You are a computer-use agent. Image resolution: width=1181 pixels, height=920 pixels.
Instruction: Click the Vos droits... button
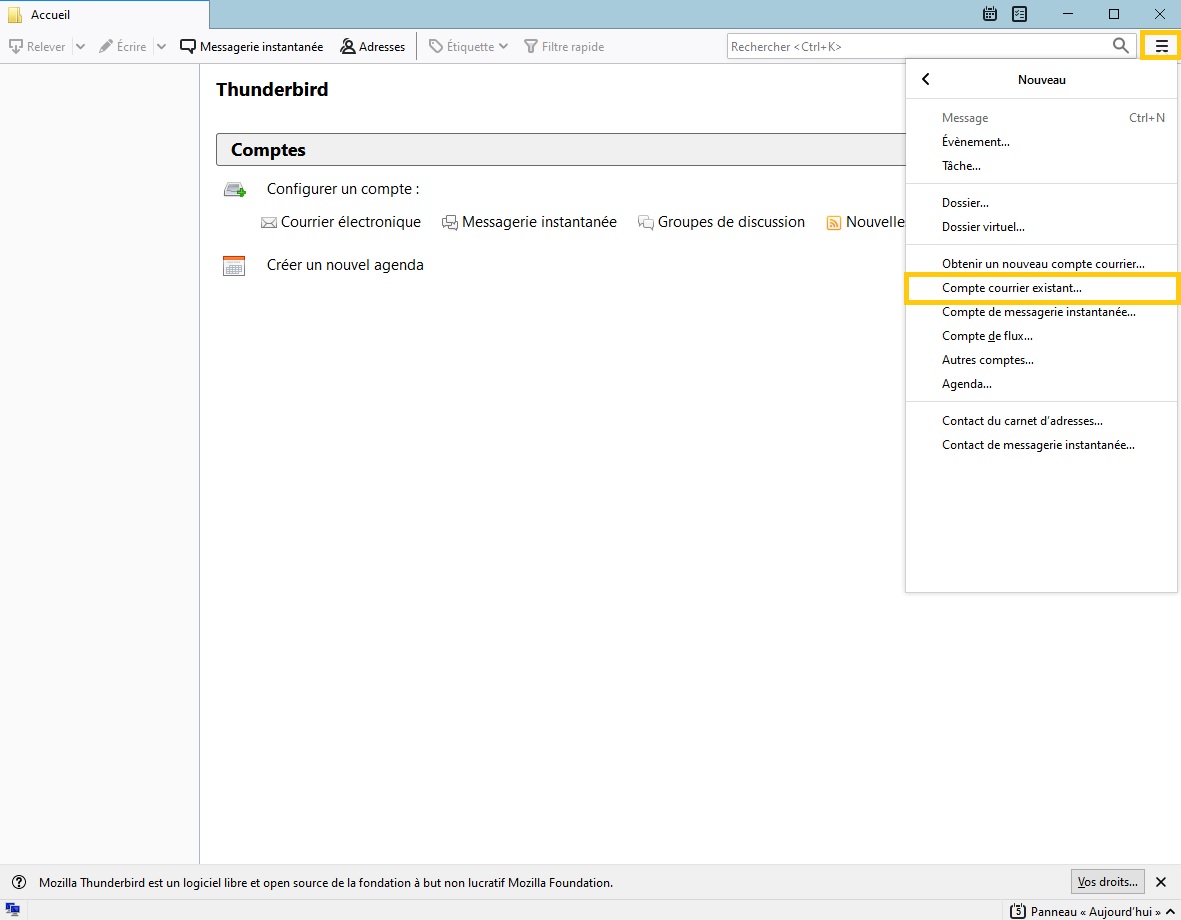click(x=1107, y=882)
